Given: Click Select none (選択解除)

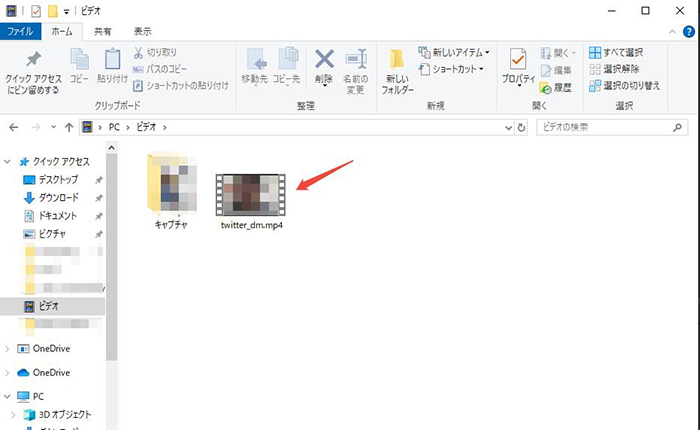Looking at the screenshot, I should tap(614, 69).
